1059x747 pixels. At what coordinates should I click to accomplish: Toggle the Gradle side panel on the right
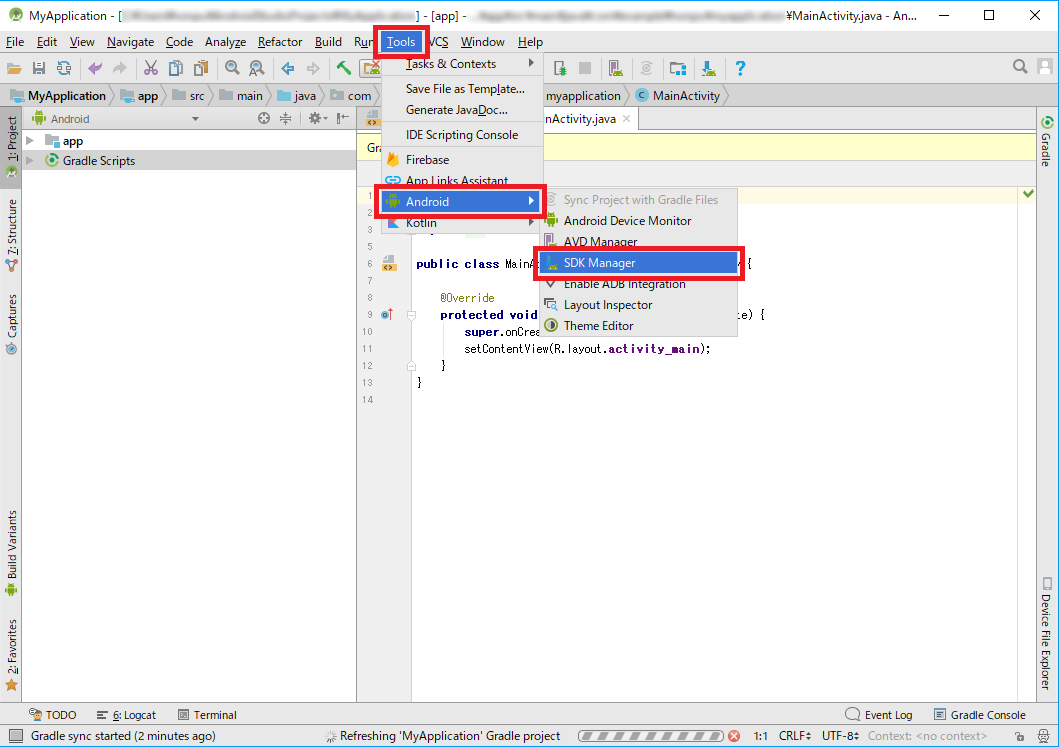coord(1046,142)
